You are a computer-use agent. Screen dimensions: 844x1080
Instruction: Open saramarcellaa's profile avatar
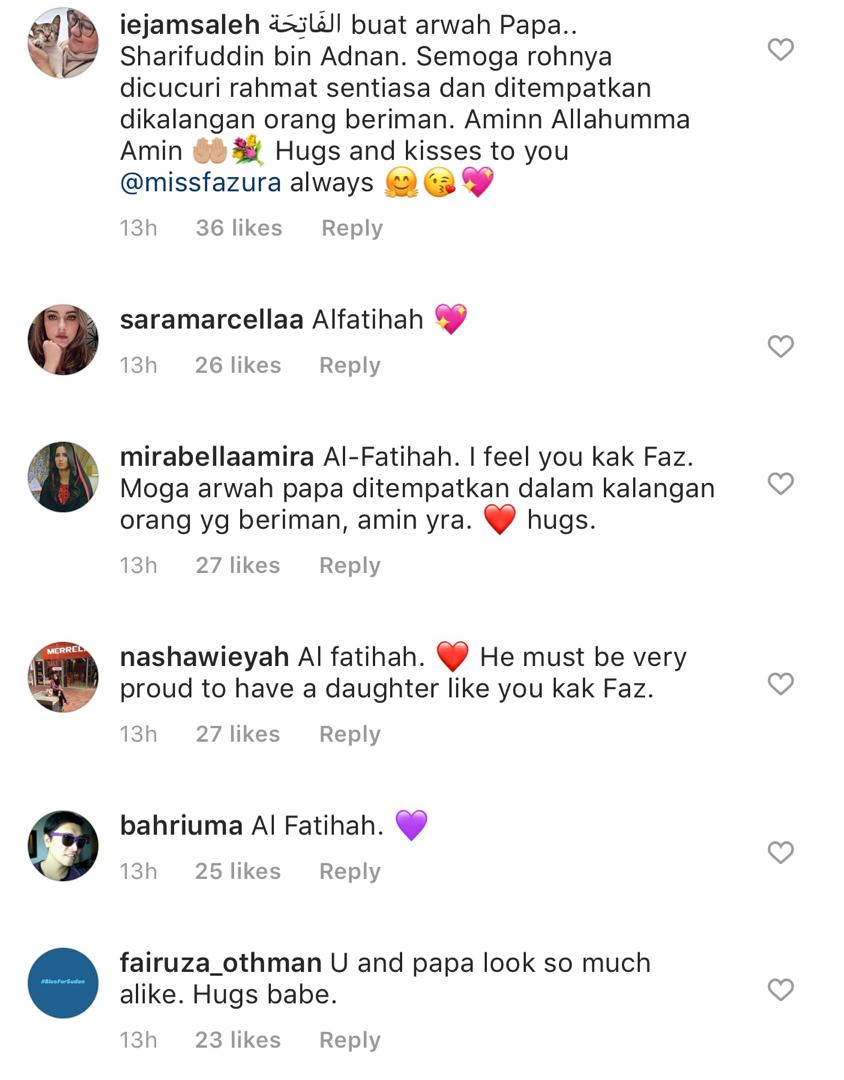coord(63,340)
